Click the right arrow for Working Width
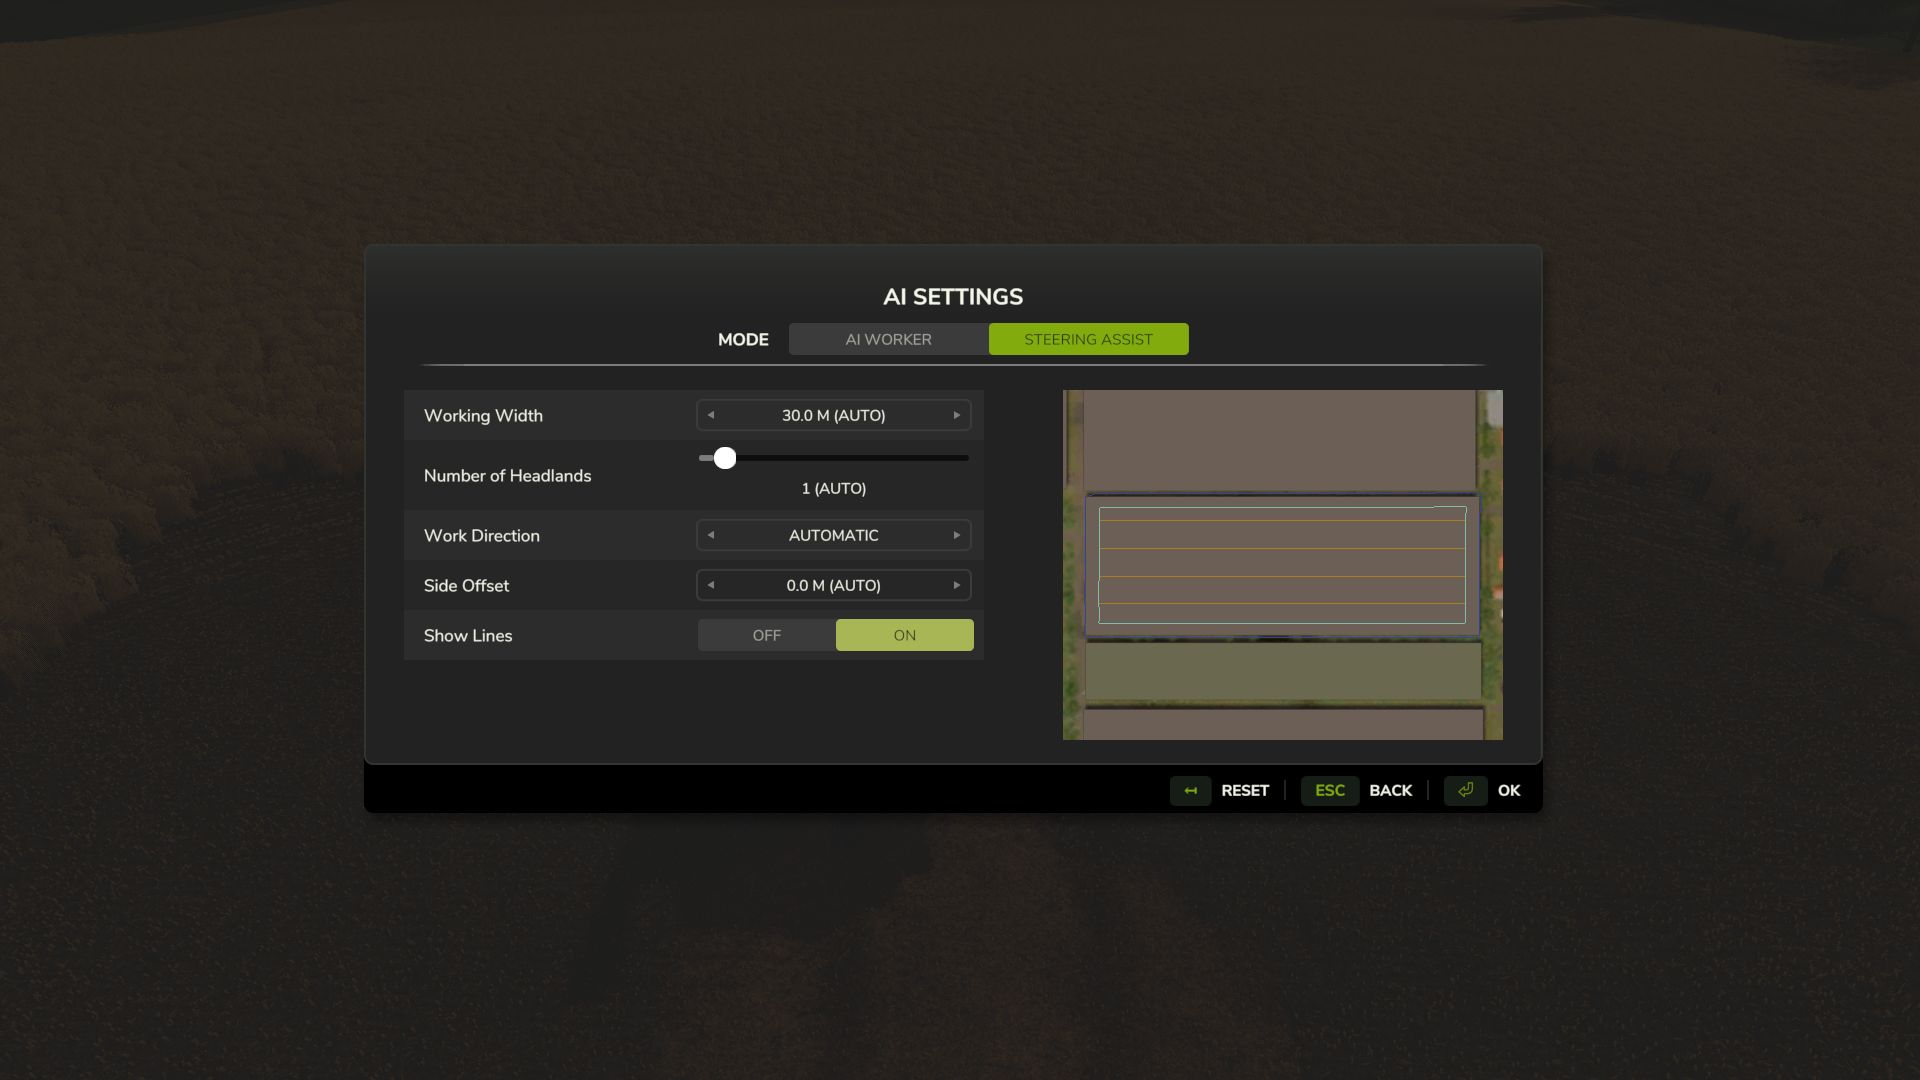The width and height of the screenshot is (1920, 1080). 956,414
